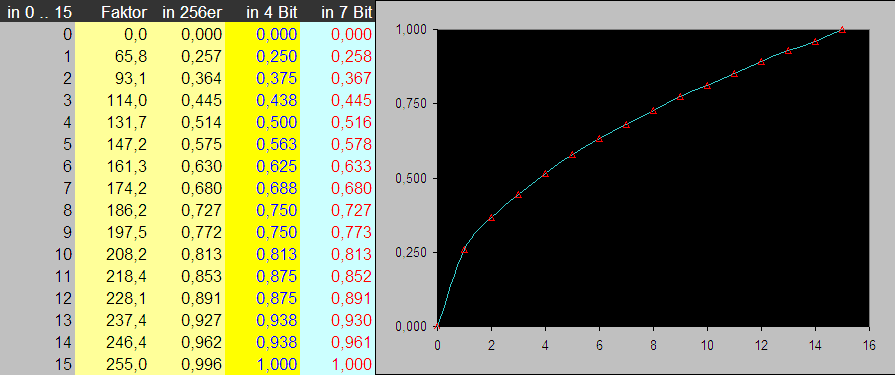Select the Faktor cell showing 65,8
895x375 pixels.
[113, 56]
